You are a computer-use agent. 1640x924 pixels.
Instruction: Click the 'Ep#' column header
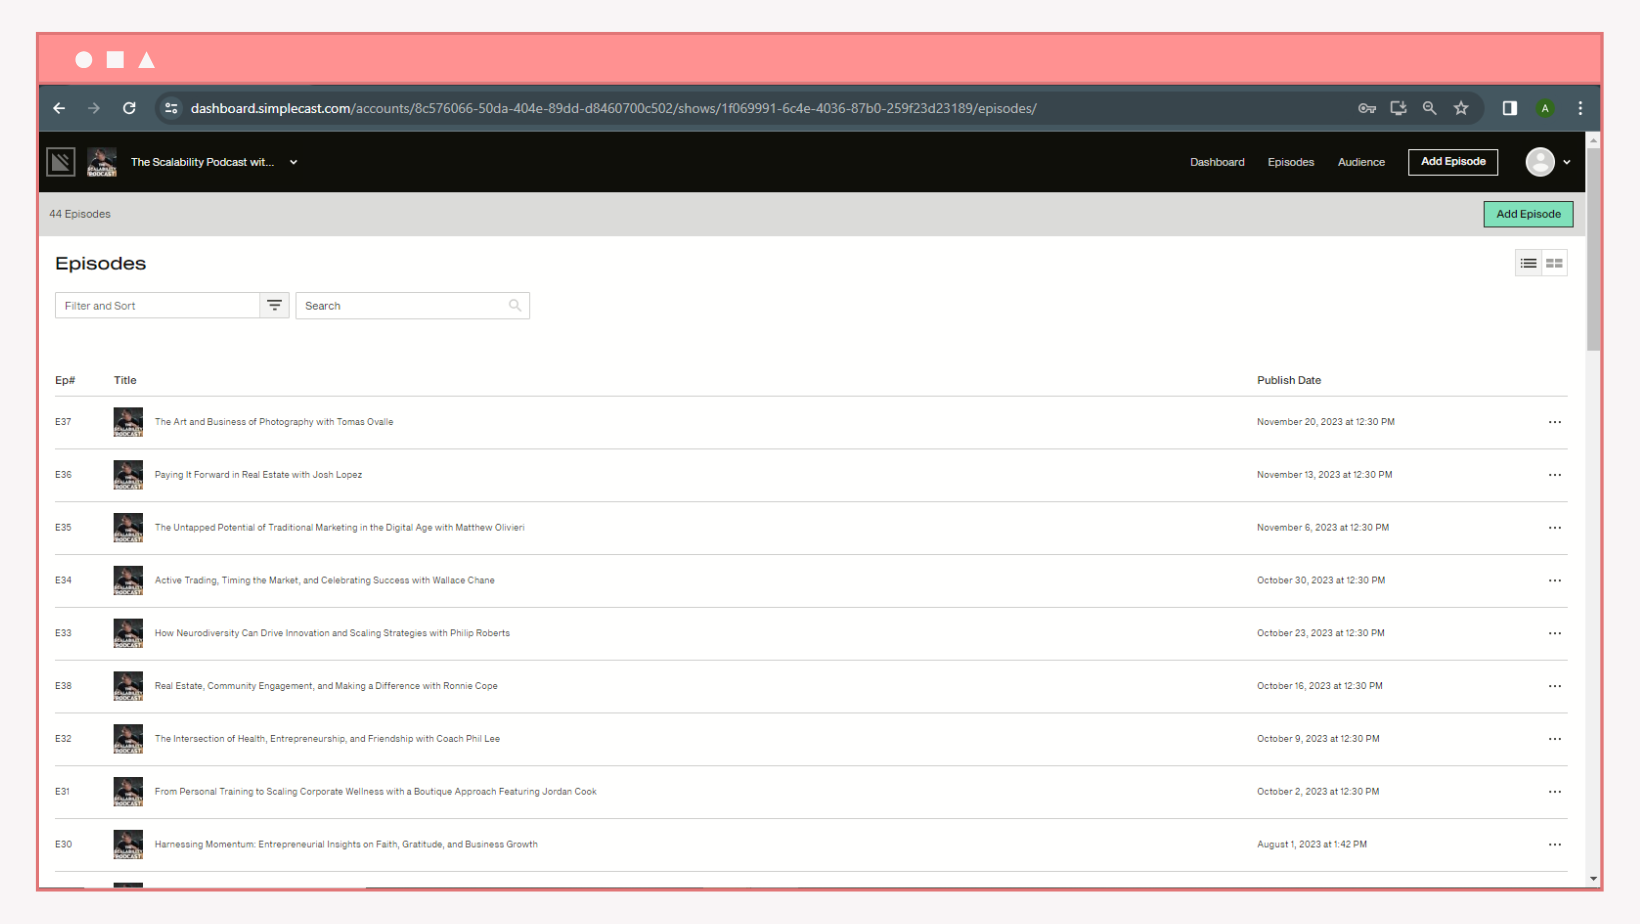(65, 380)
